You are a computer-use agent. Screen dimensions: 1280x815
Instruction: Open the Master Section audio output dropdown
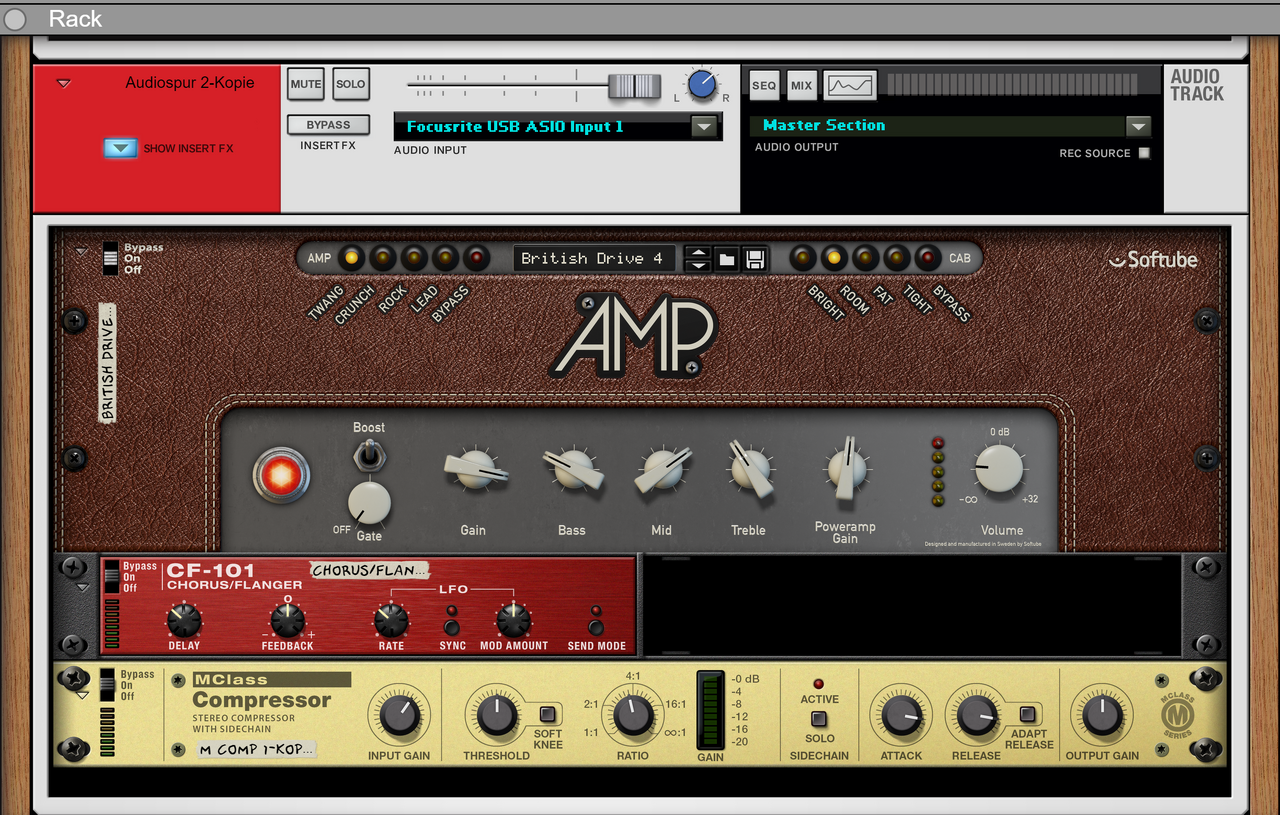(x=1137, y=126)
